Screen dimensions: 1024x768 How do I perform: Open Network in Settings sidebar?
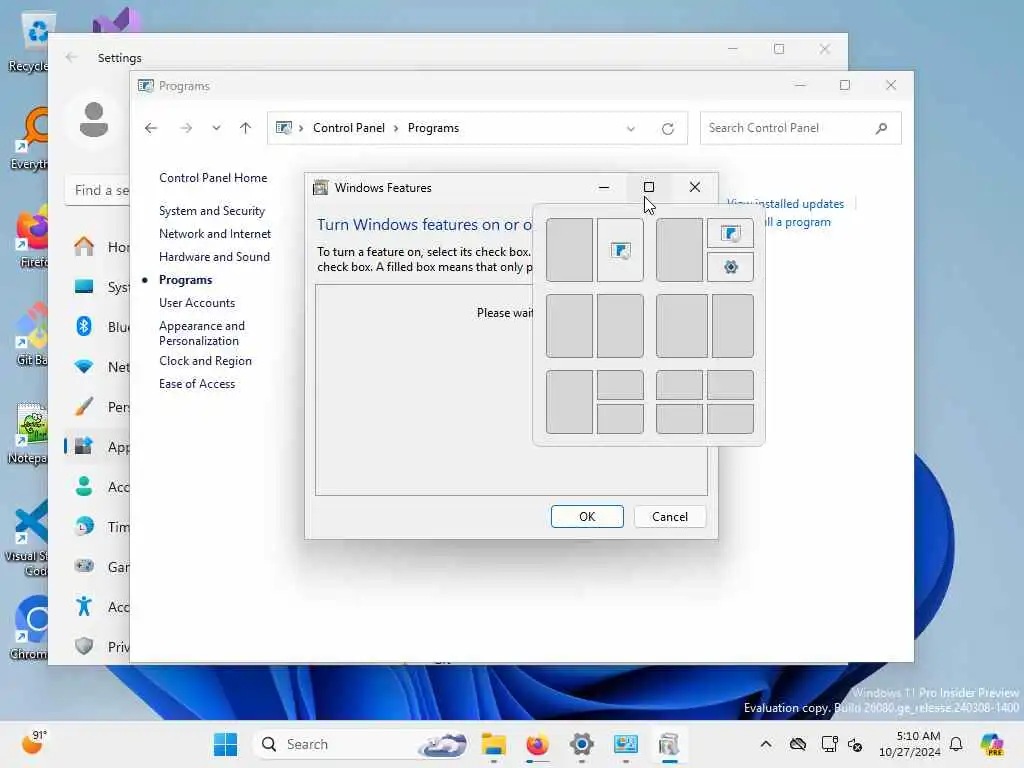(97, 367)
